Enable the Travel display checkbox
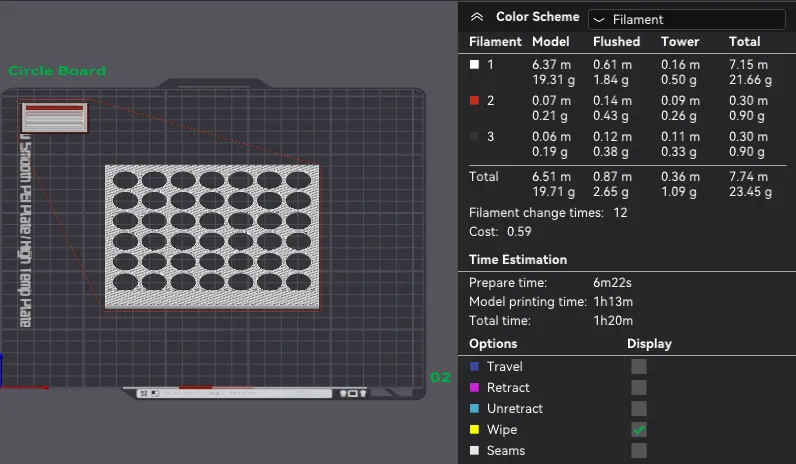Screen dimensions: 796x464 click(x=639, y=367)
